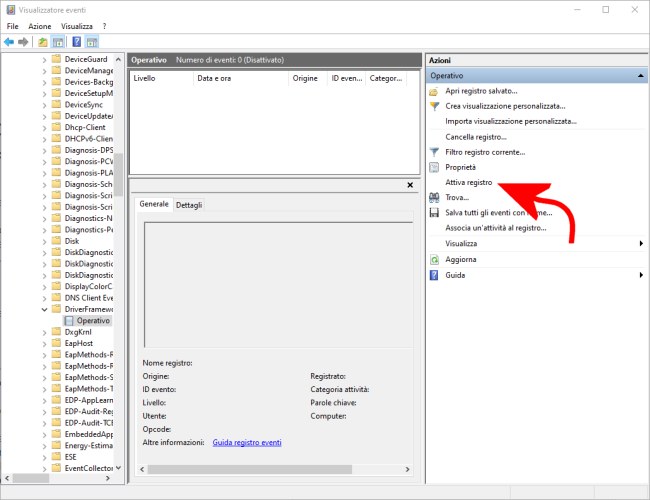Click the filter icon beside Filtro registro corrente
This screenshot has height=500, width=650.
coord(434,152)
